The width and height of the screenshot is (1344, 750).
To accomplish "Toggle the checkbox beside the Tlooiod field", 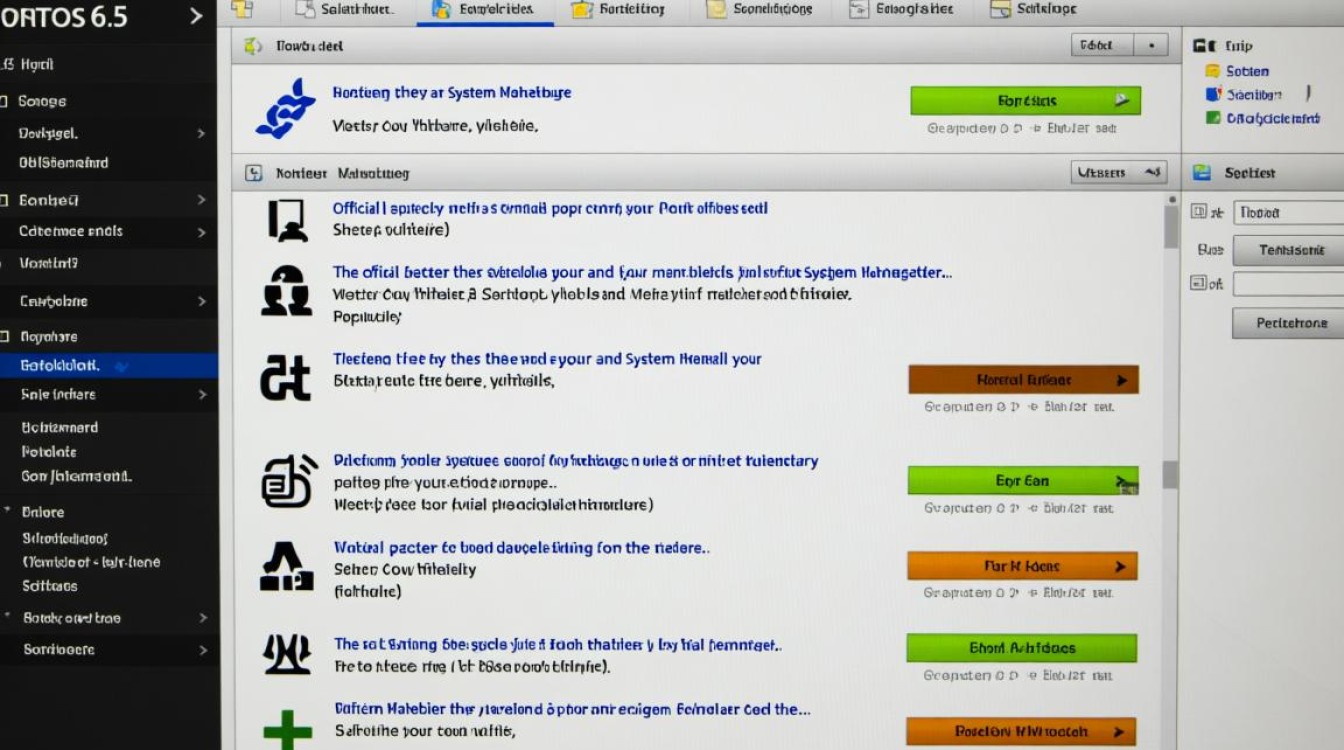I will 1199,212.
